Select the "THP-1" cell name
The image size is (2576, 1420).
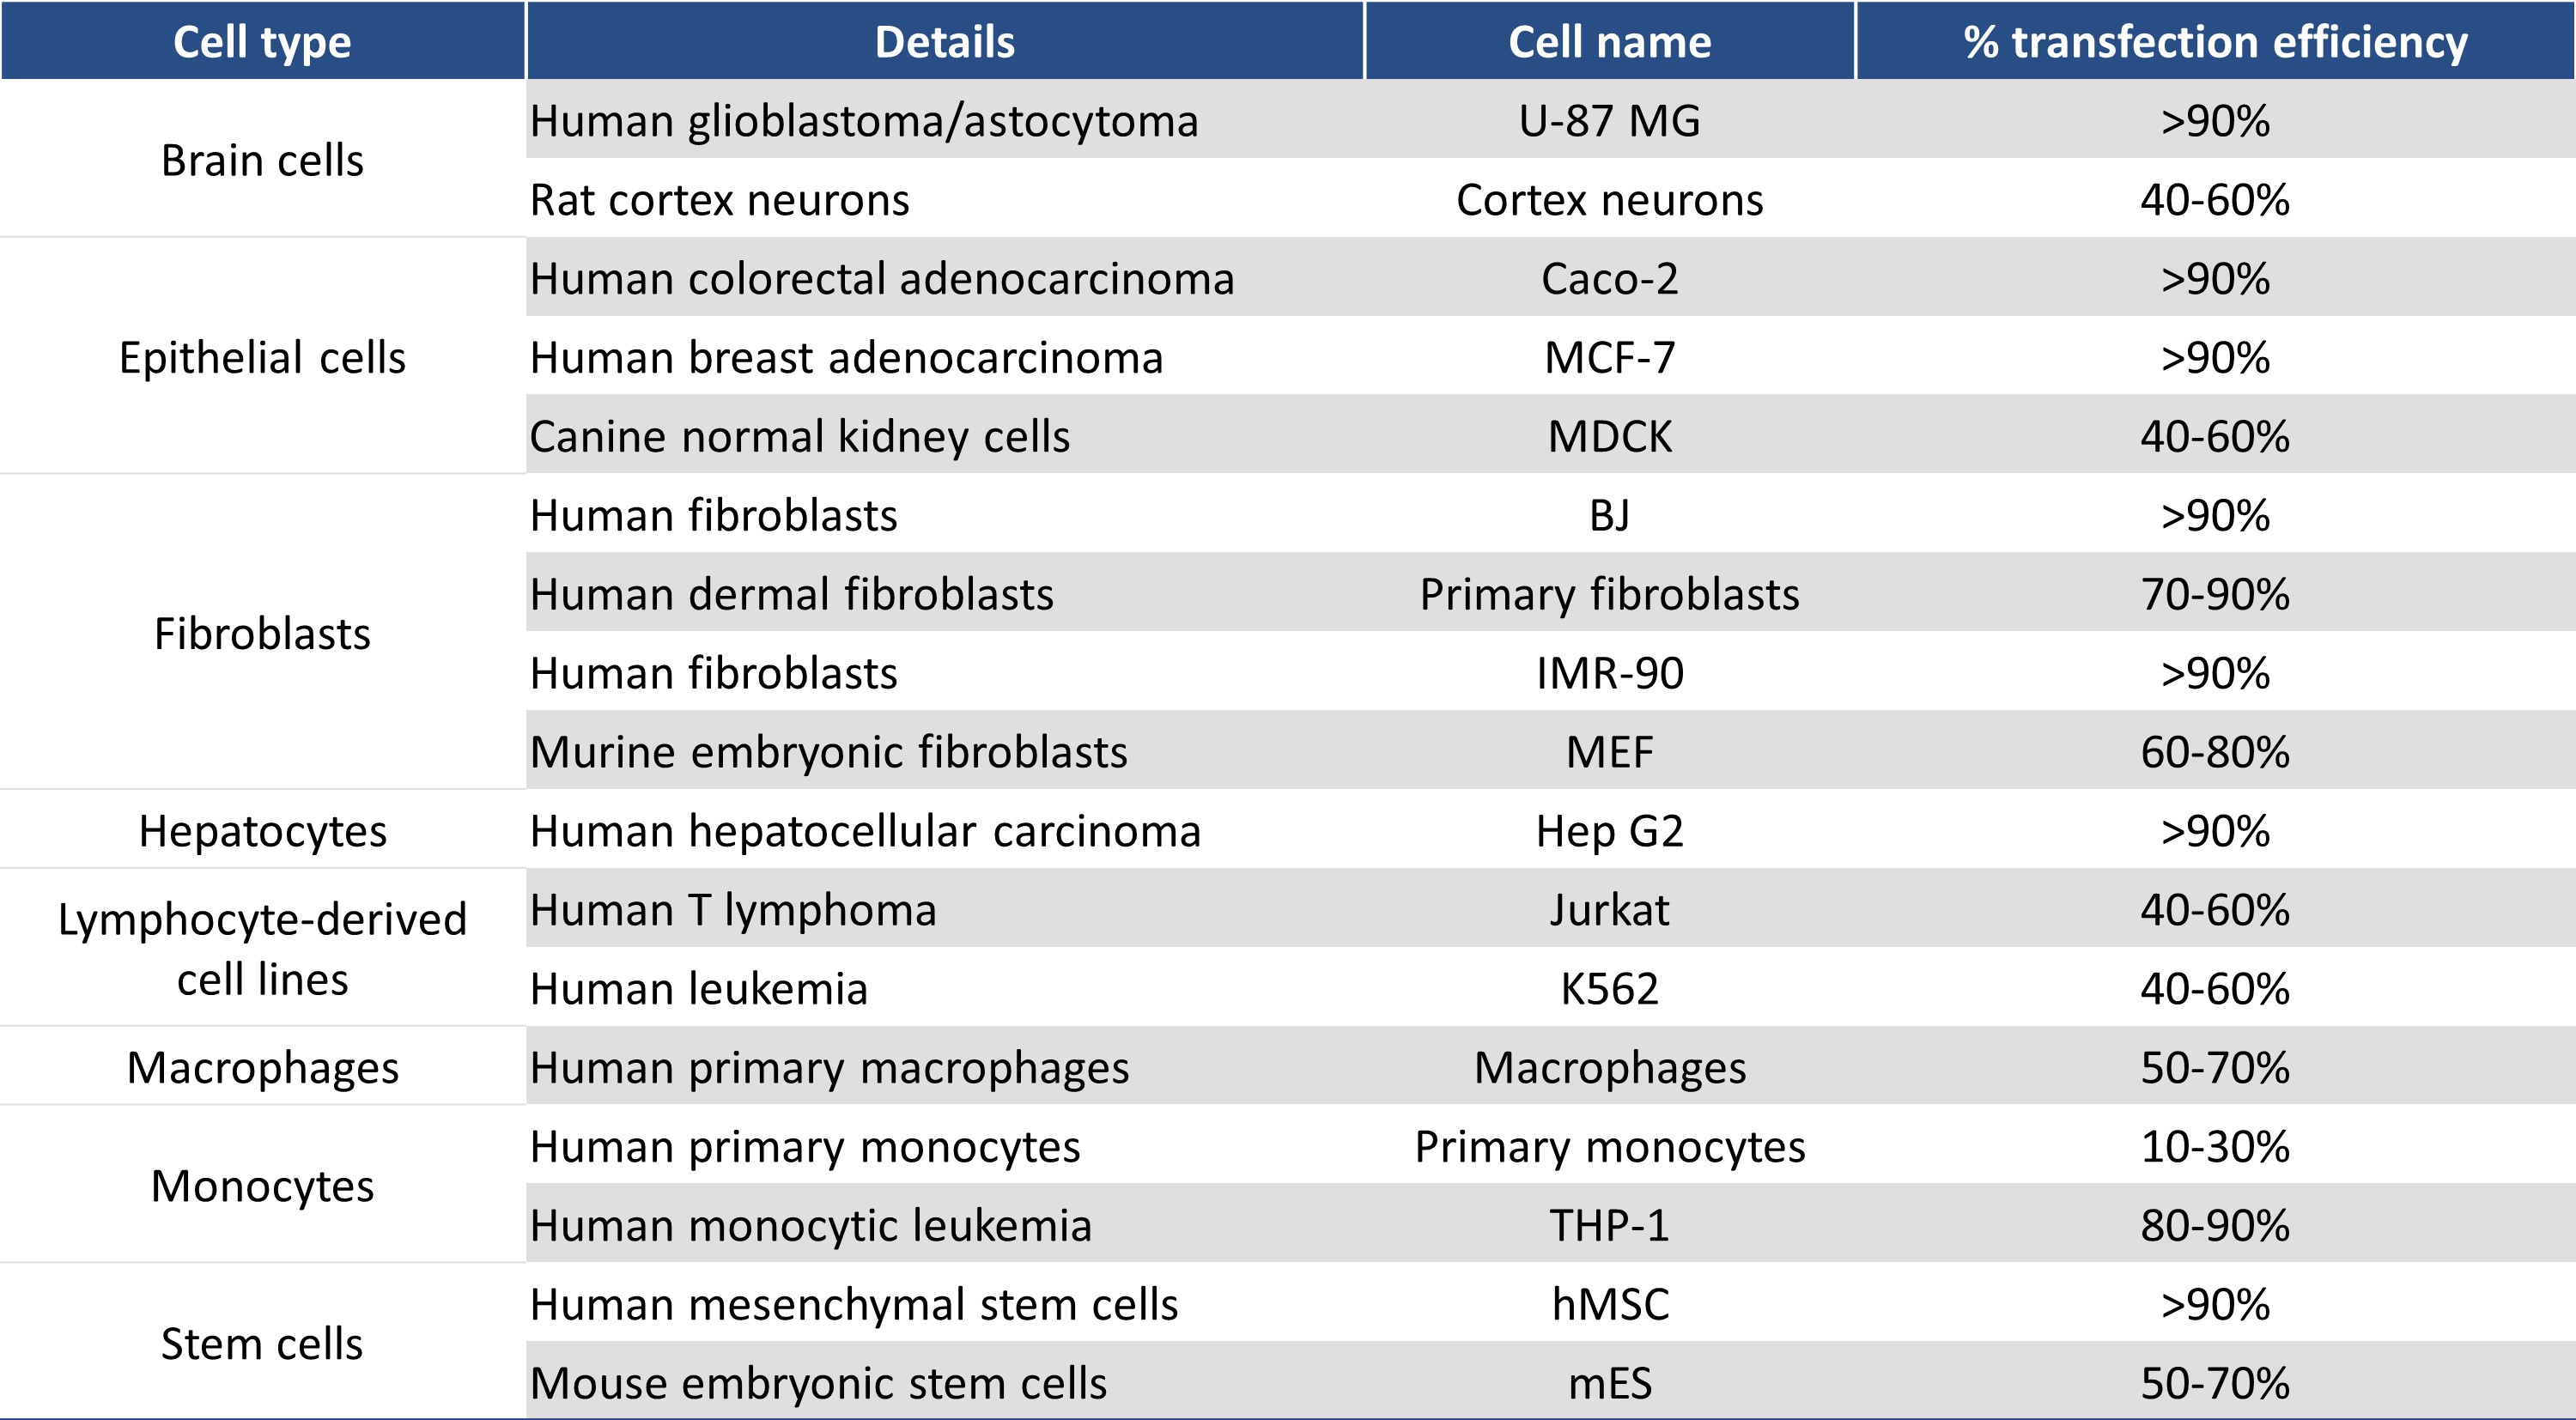[1609, 1225]
